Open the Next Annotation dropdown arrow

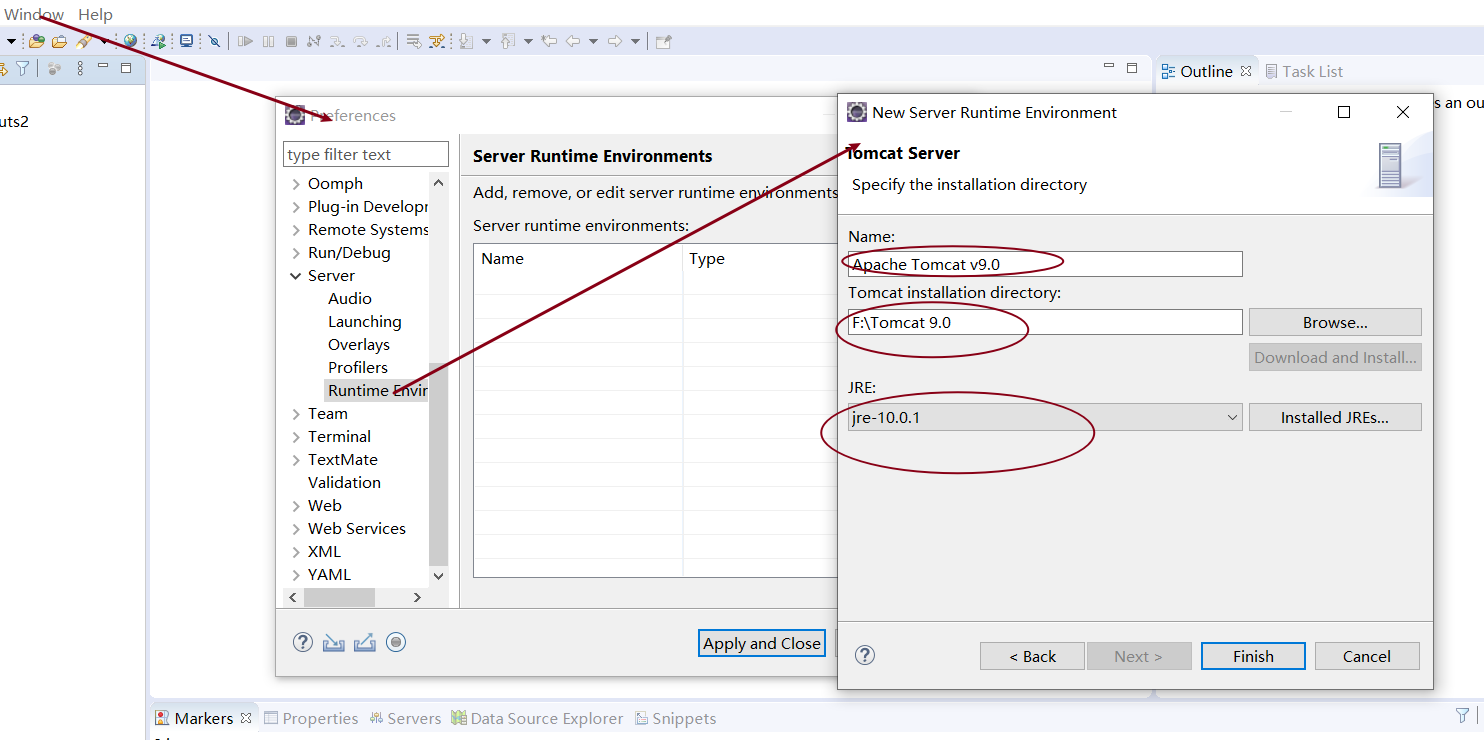click(x=486, y=41)
